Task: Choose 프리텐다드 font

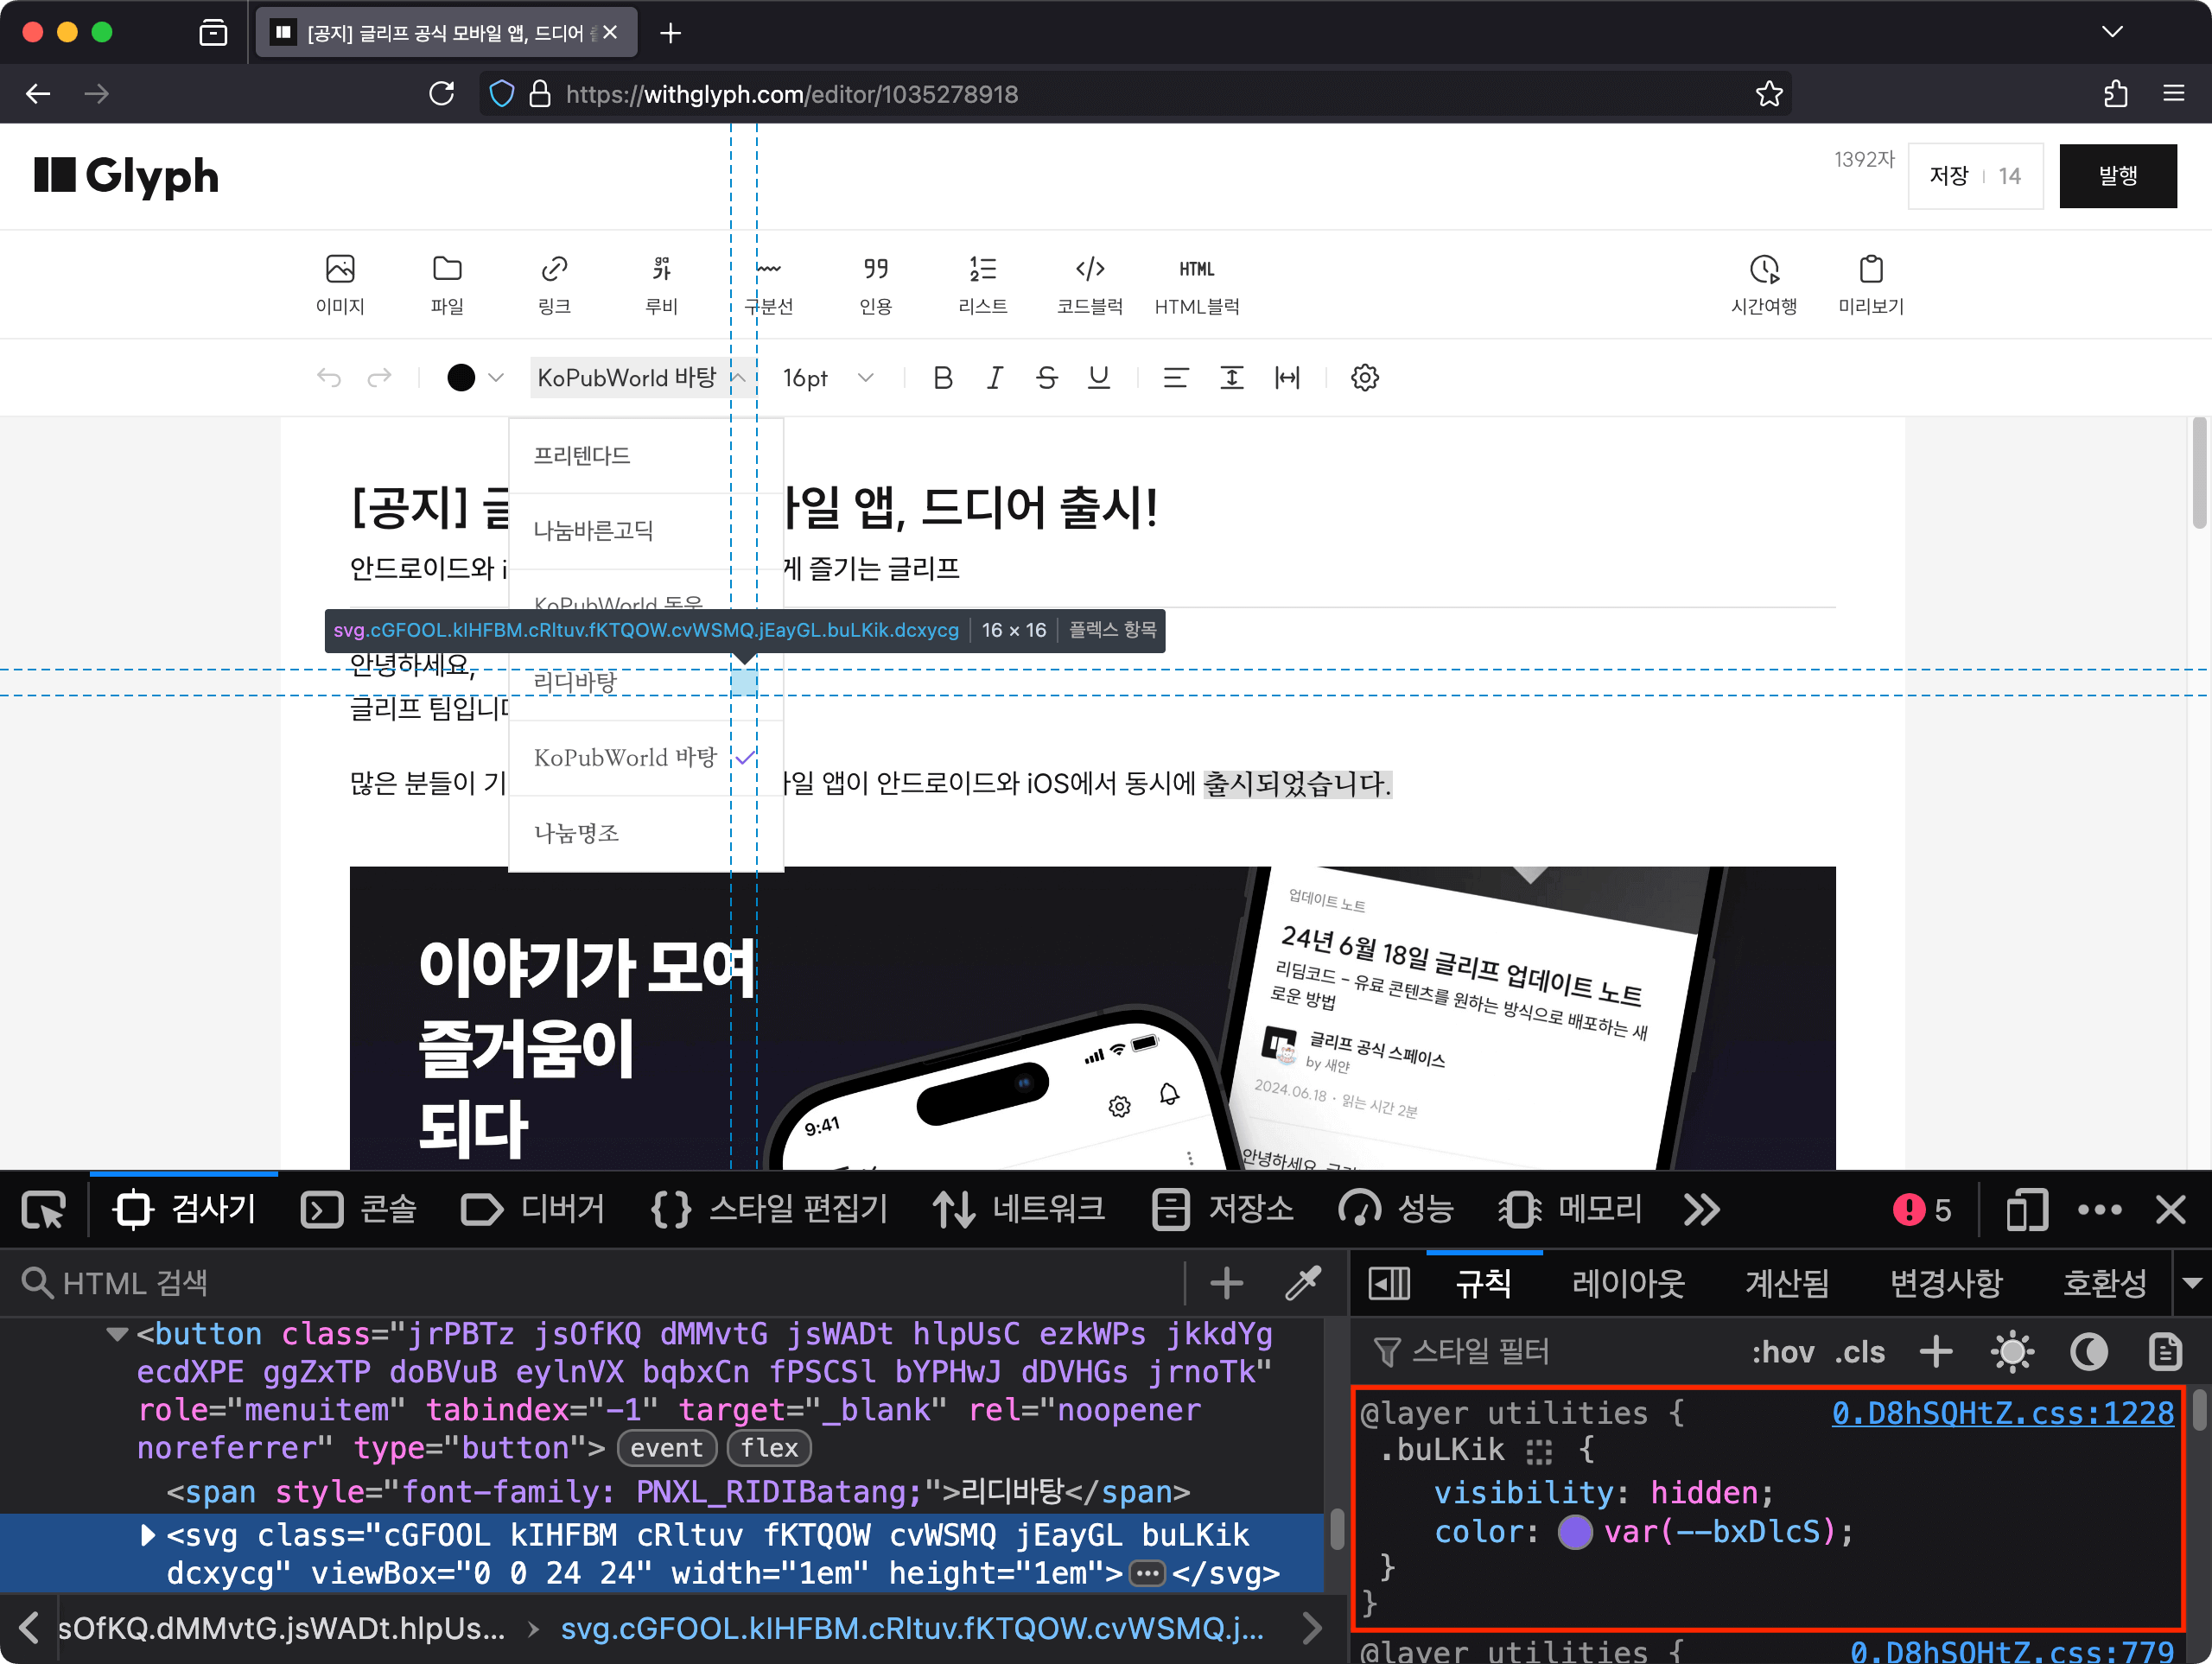Action: 646,456
